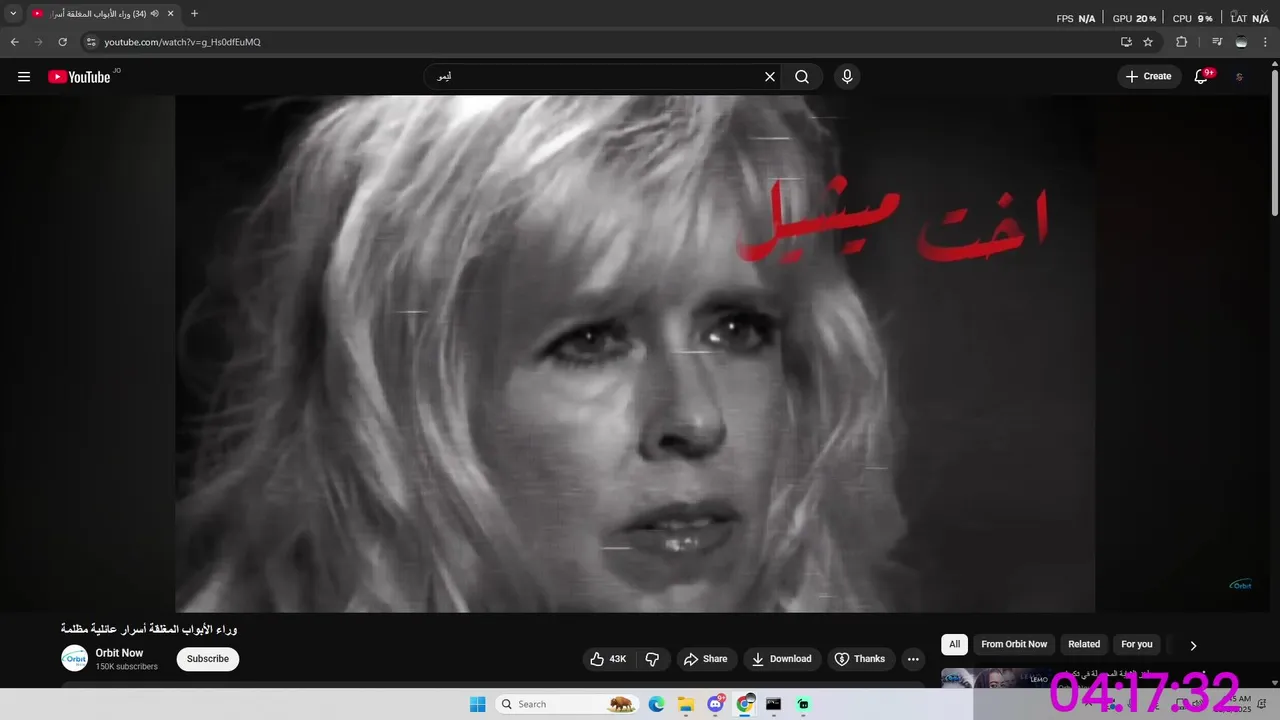Click the video player to pause
This screenshot has height=720, width=1280.
click(x=635, y=353)
